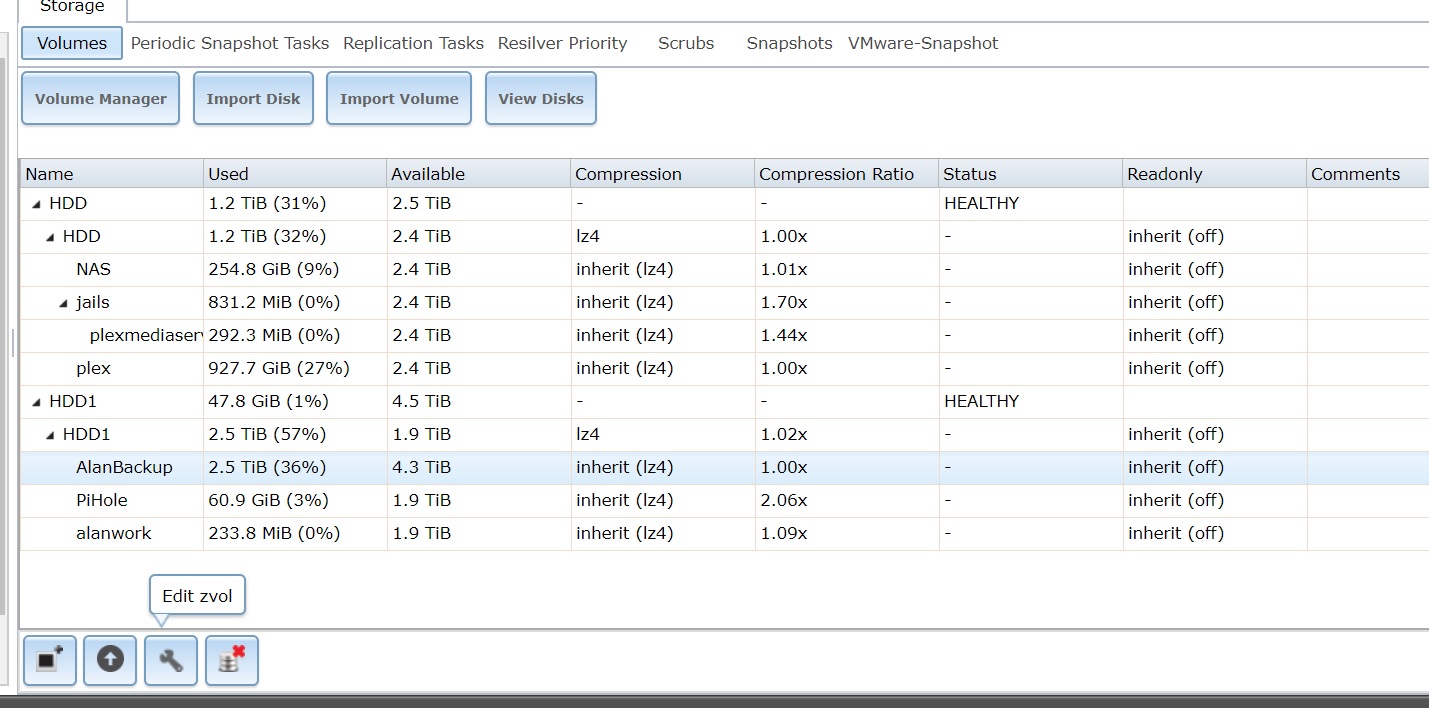This screenshot has height=708, width=1429.
Task: Click the "1.44x" compression ratio
Action: (783, 335)
